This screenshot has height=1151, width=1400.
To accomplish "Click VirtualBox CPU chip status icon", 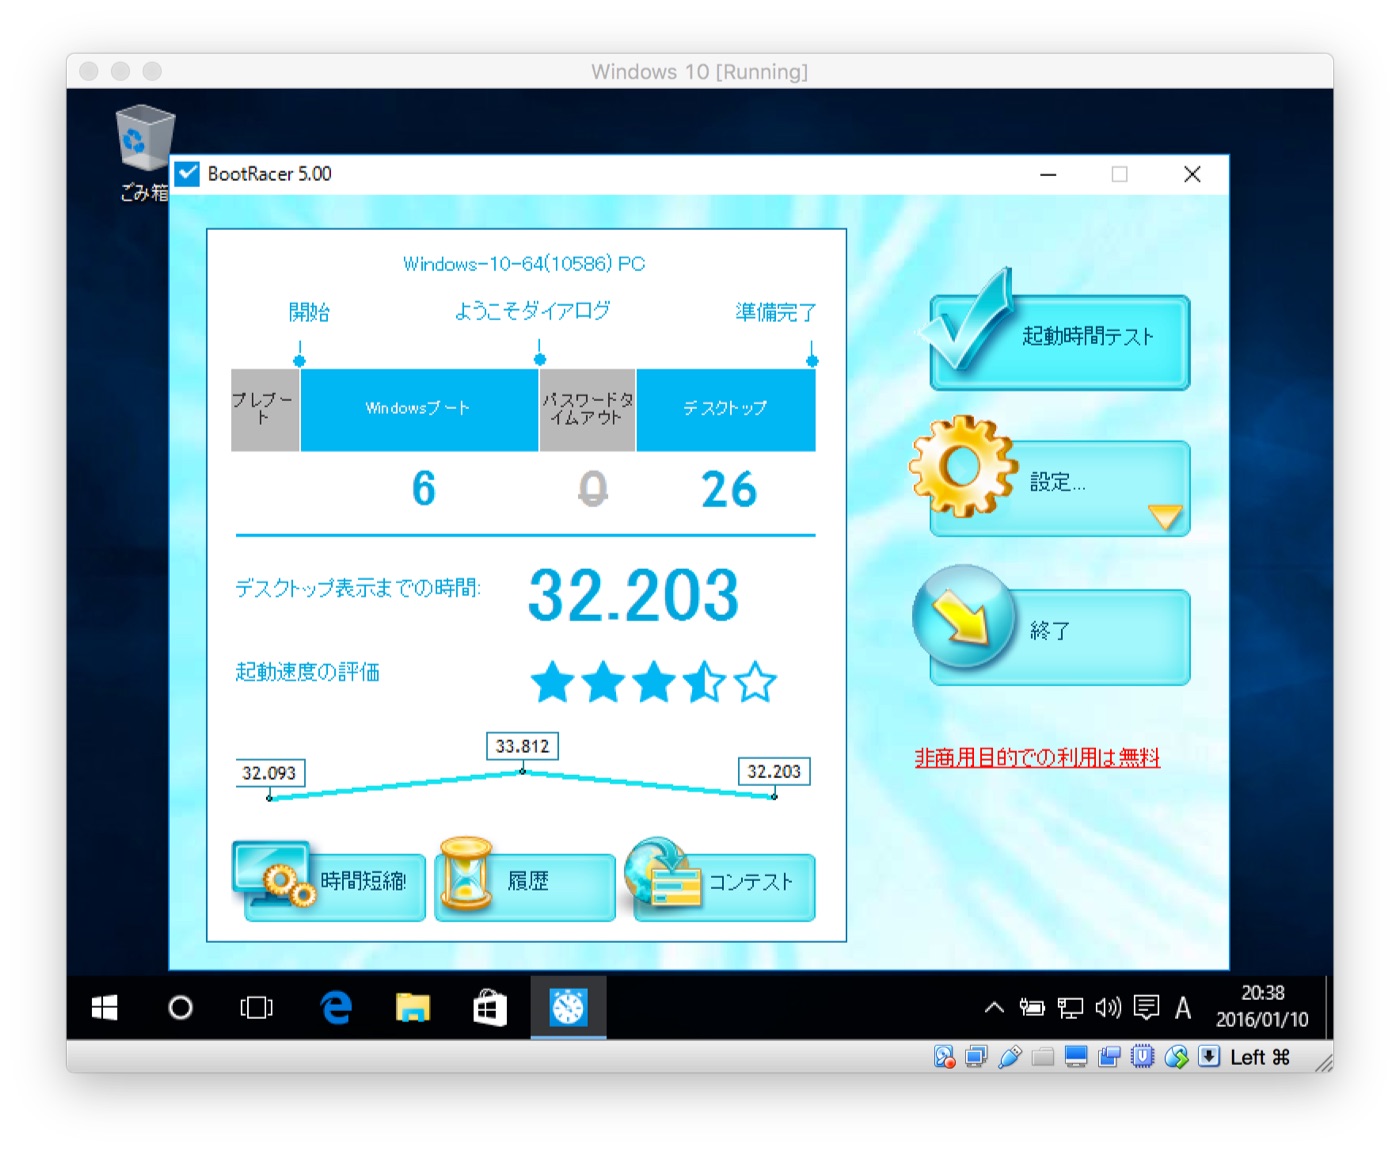I will click(1143, 1057).
